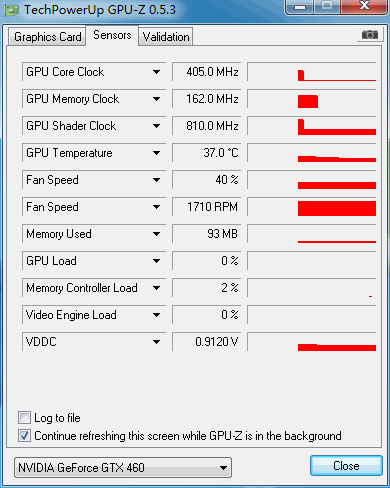
Task: Expand the VDDC sensor dropdown
Action: click(x=156, y=342)
